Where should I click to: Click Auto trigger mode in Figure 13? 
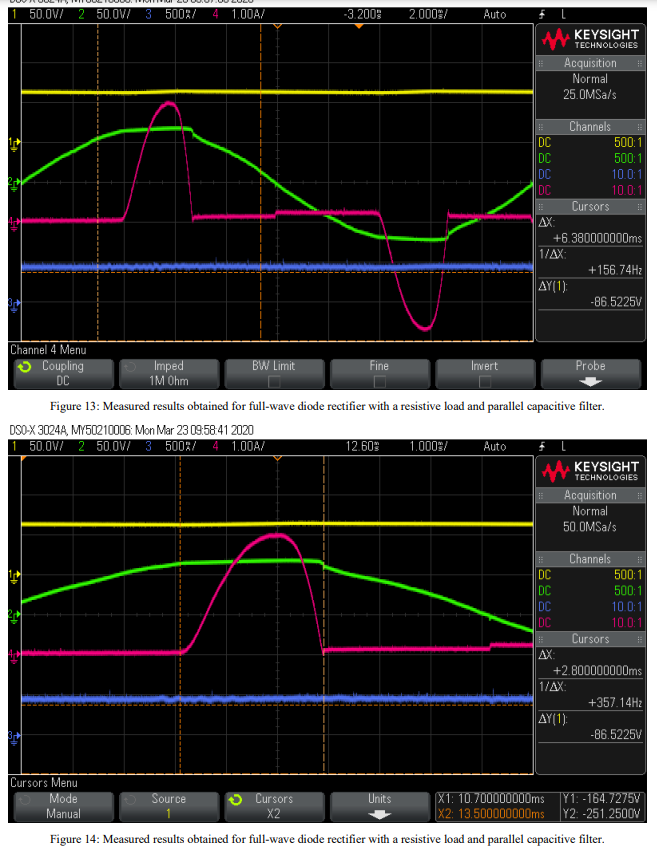click(x=495, y=15)
